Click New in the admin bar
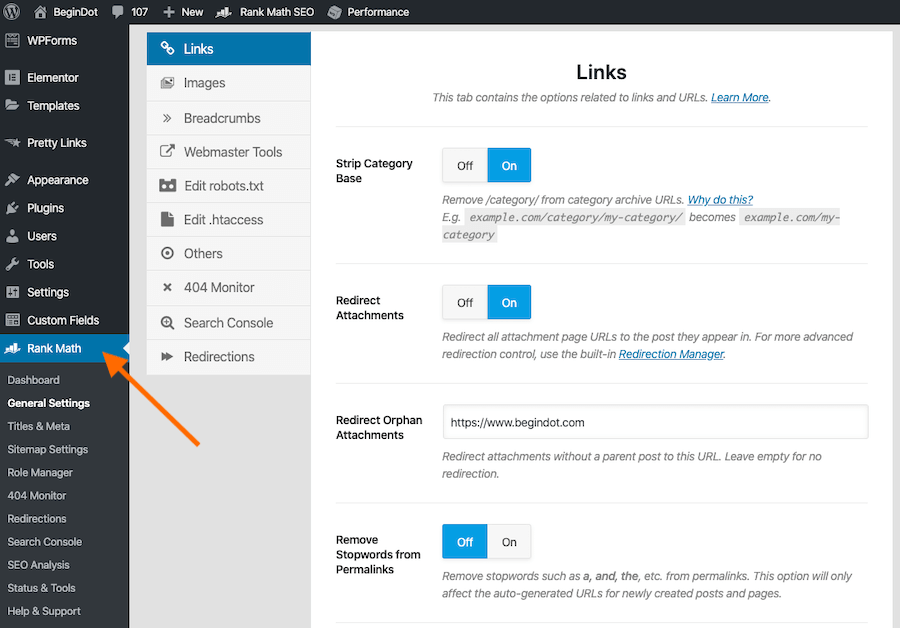 (183, 11)
